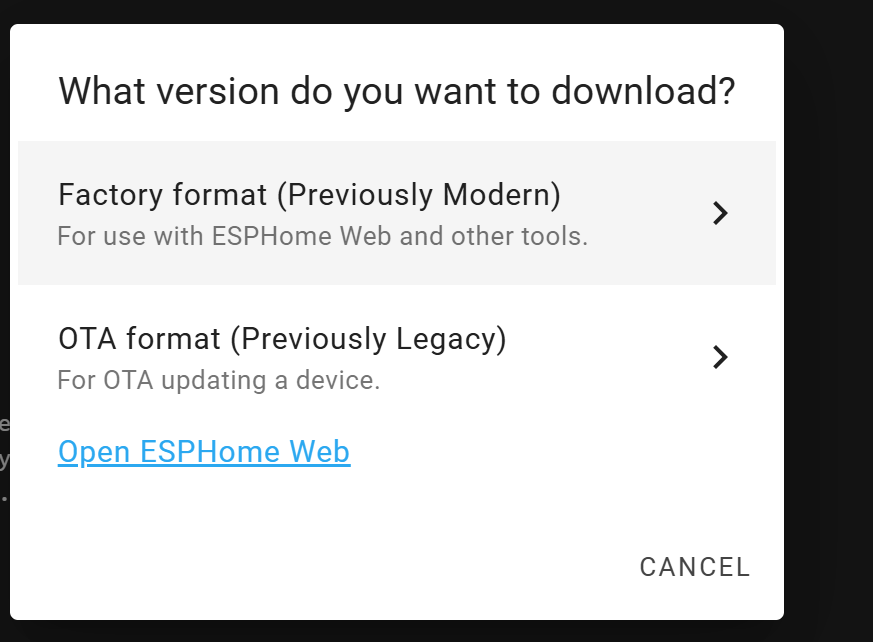Viewport: 873px width, 642px height.
Task: Follow the blue underlined ESPHome Web hyperlink
Action: (204, 452)
